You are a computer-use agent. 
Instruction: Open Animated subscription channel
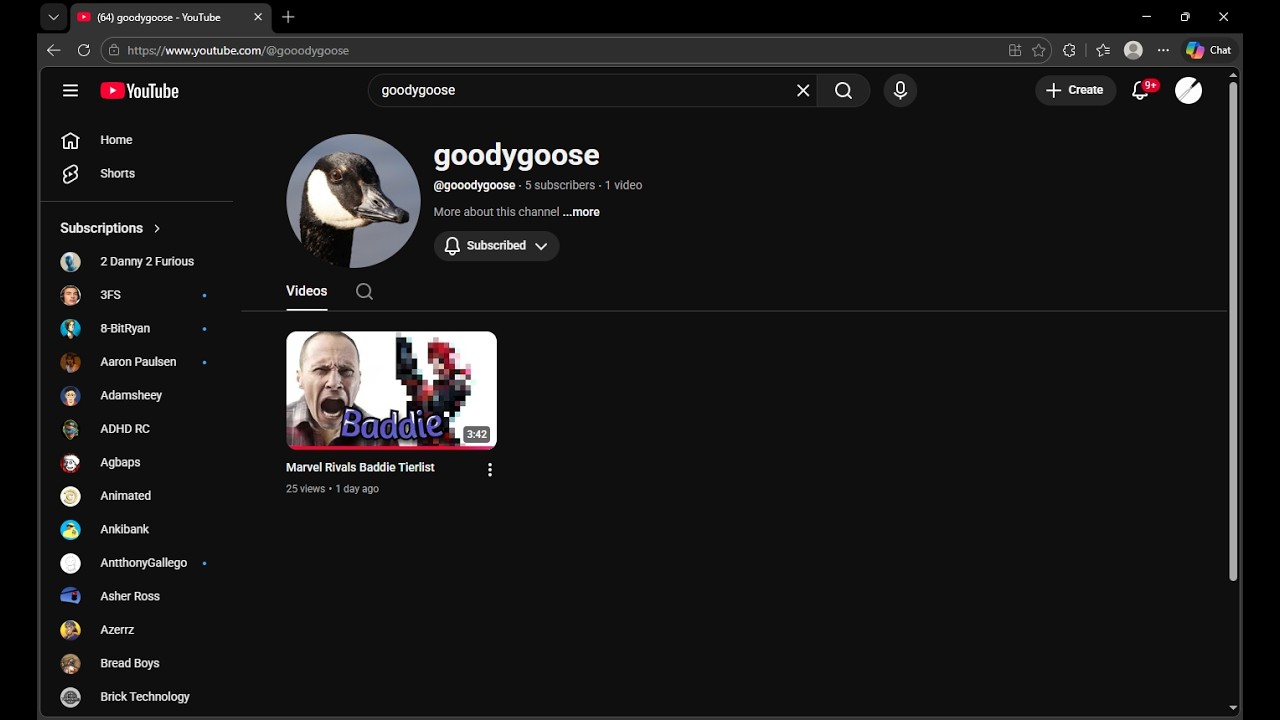point(136,496)
